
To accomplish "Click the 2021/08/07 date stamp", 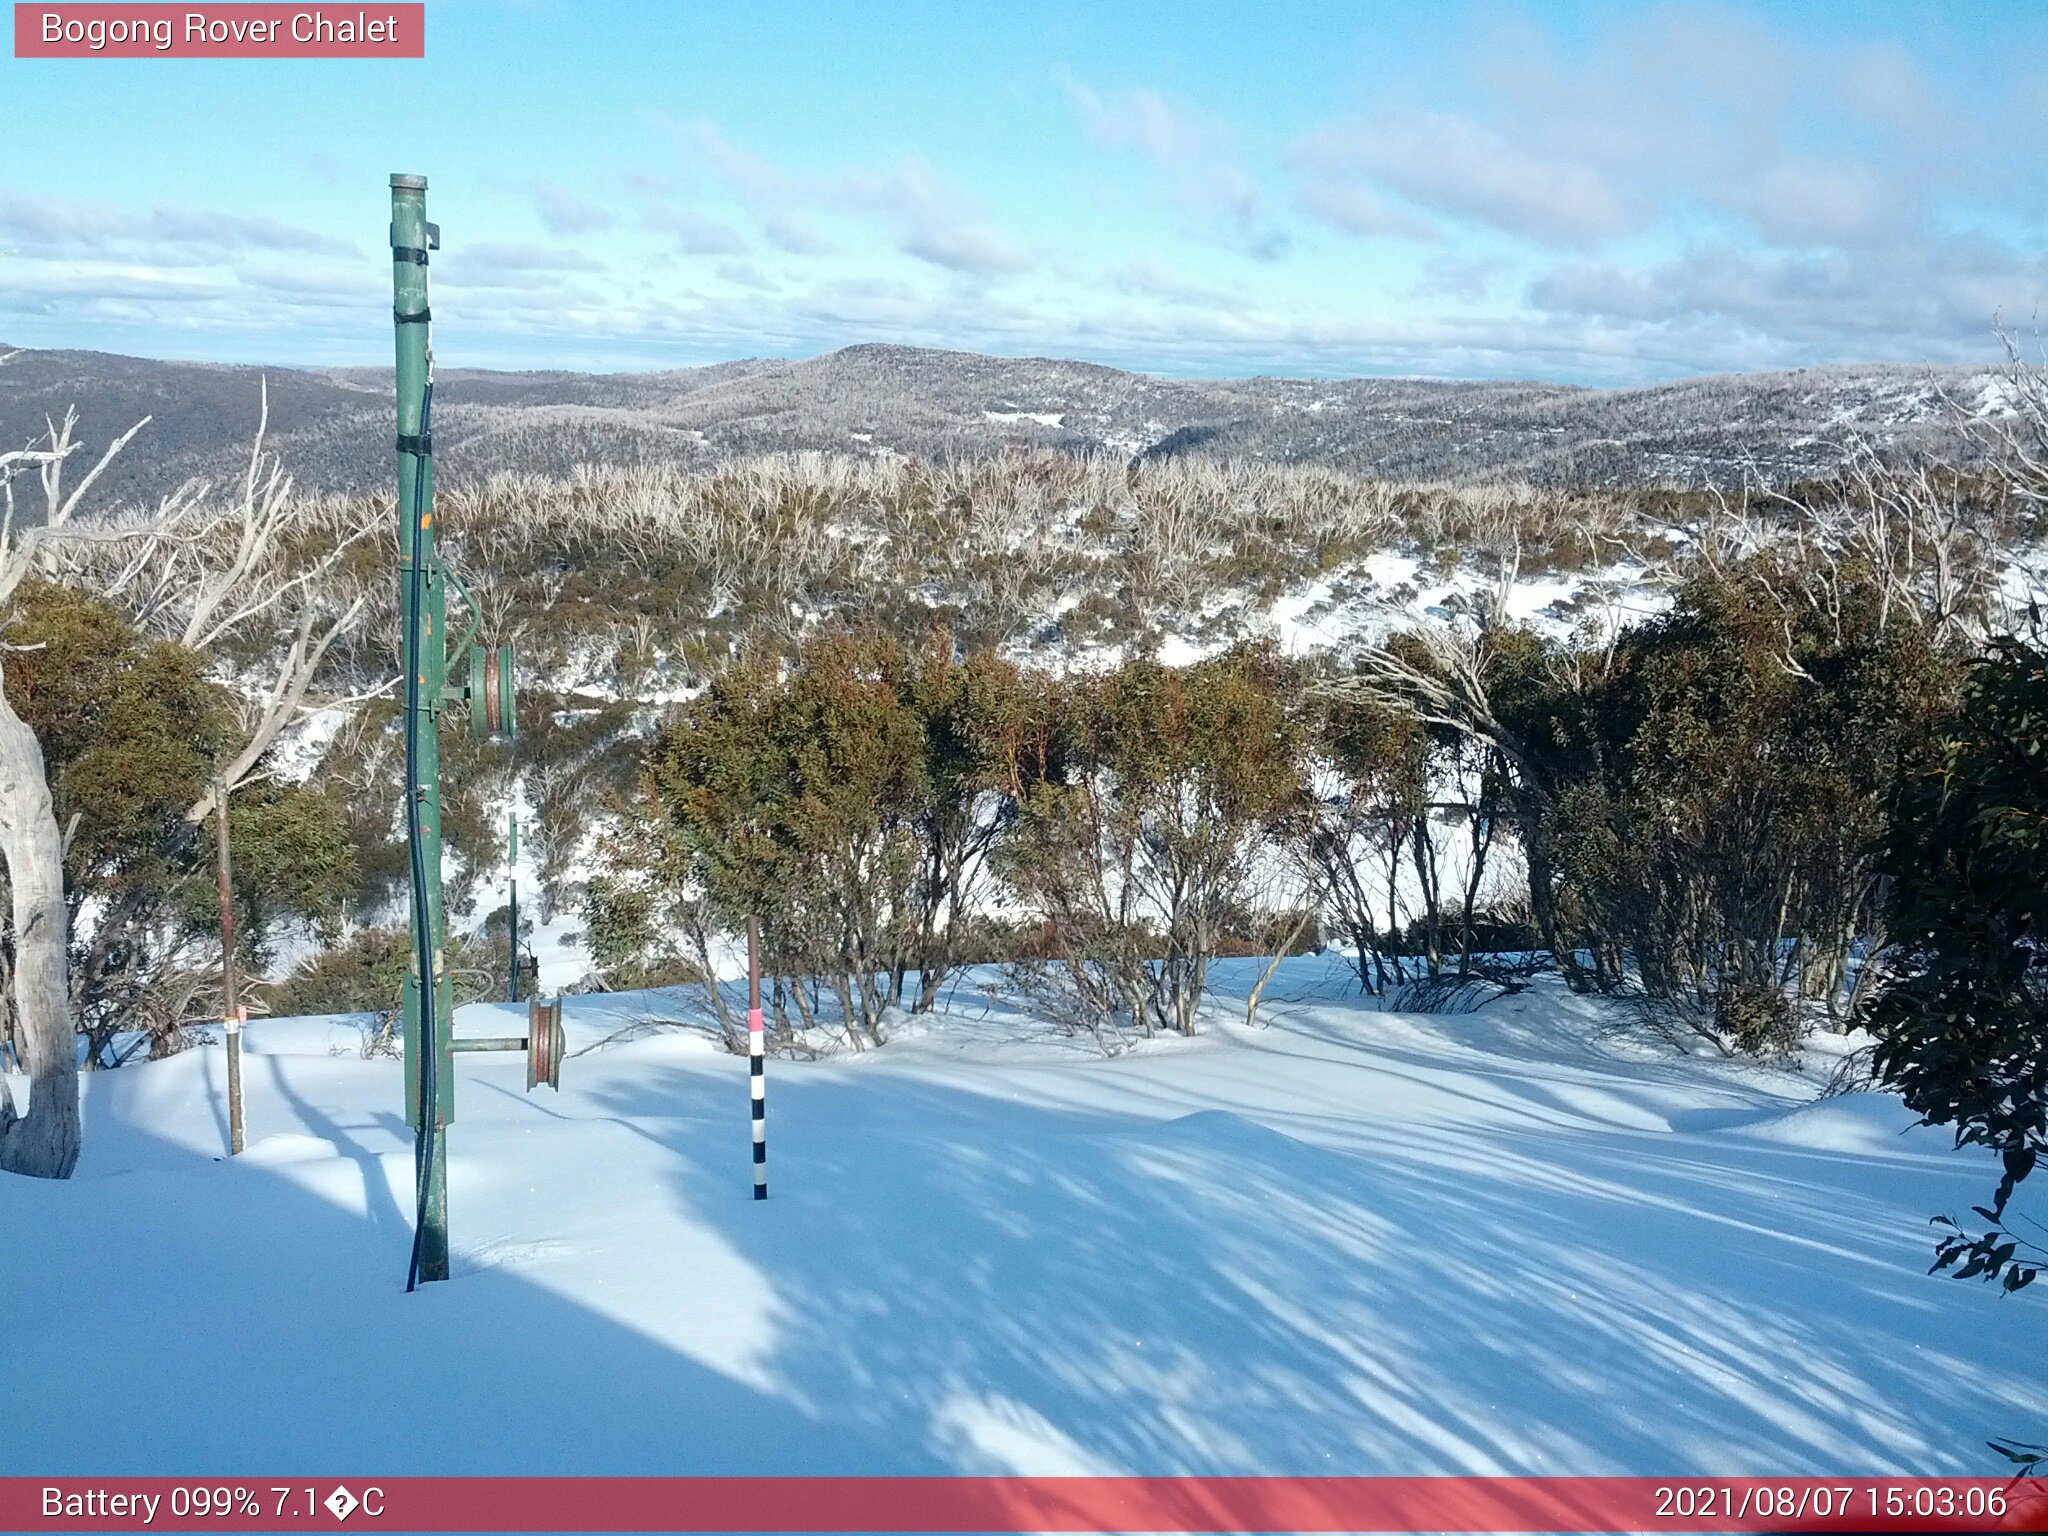I will coord(1754,1503).
